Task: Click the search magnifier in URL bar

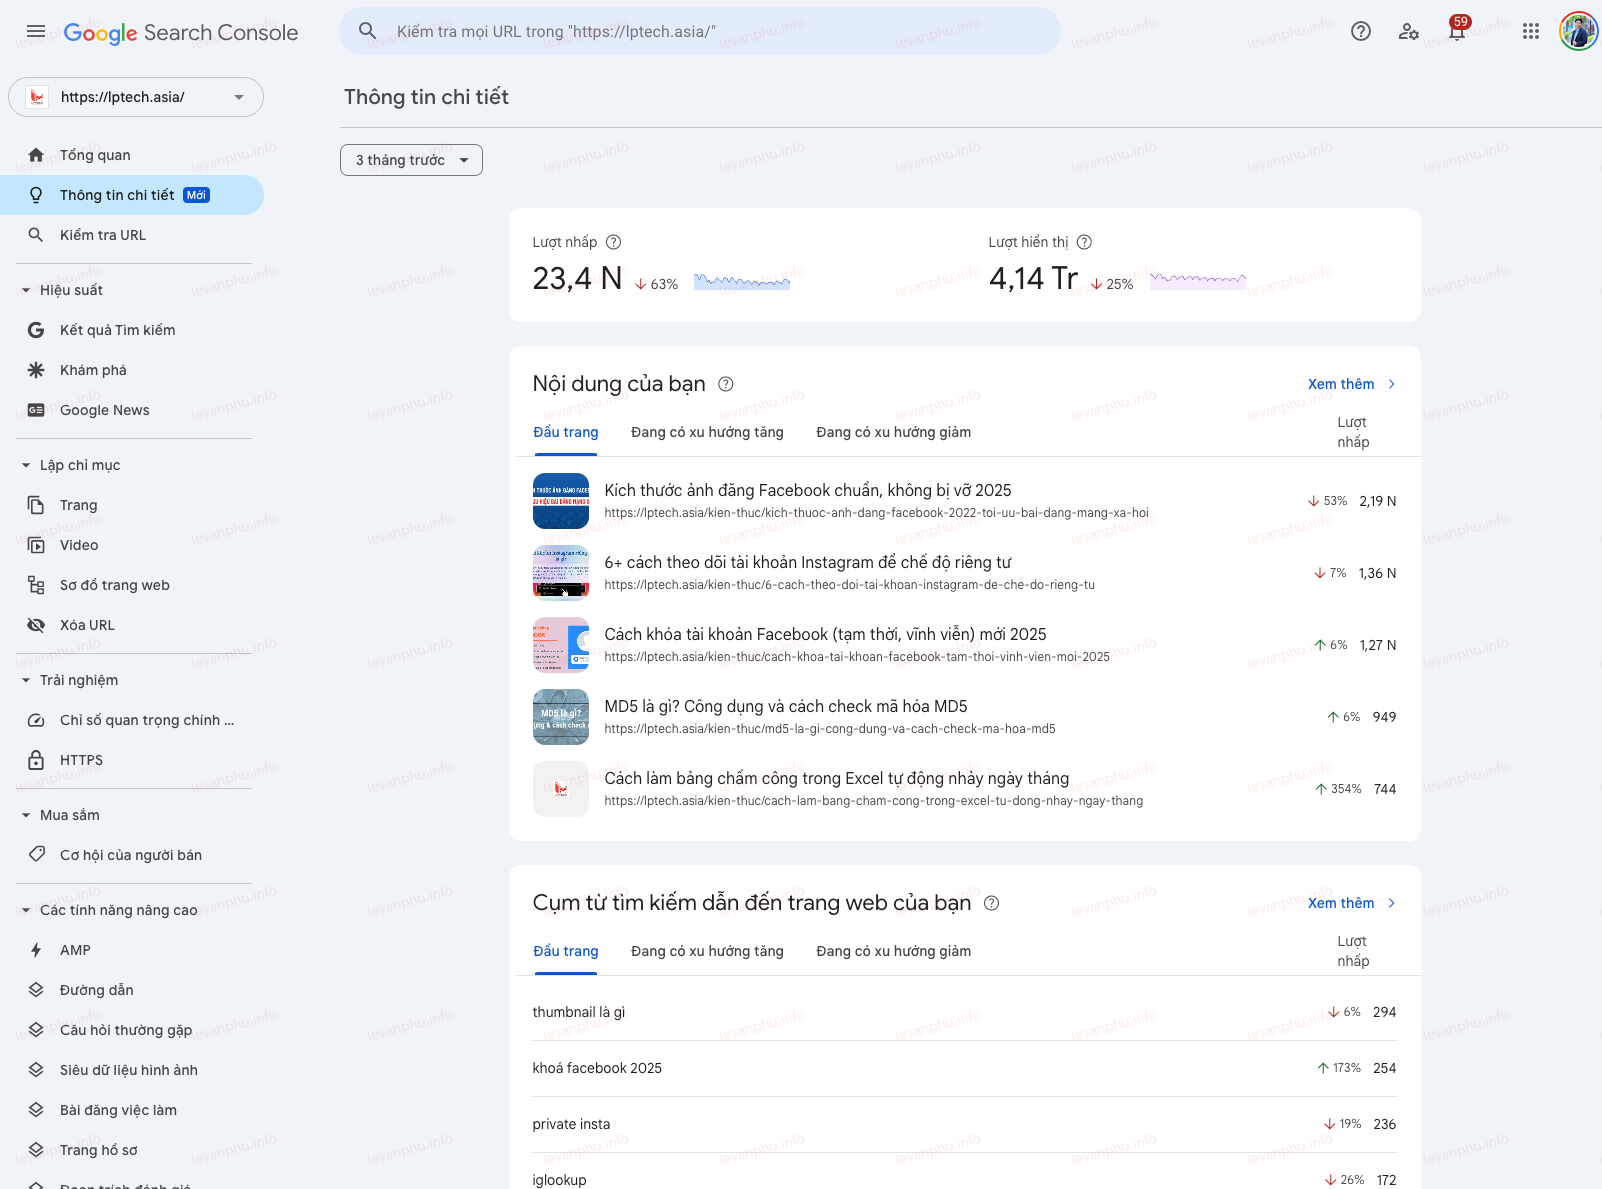Action: pyautogui.click(x=368, y=32)
